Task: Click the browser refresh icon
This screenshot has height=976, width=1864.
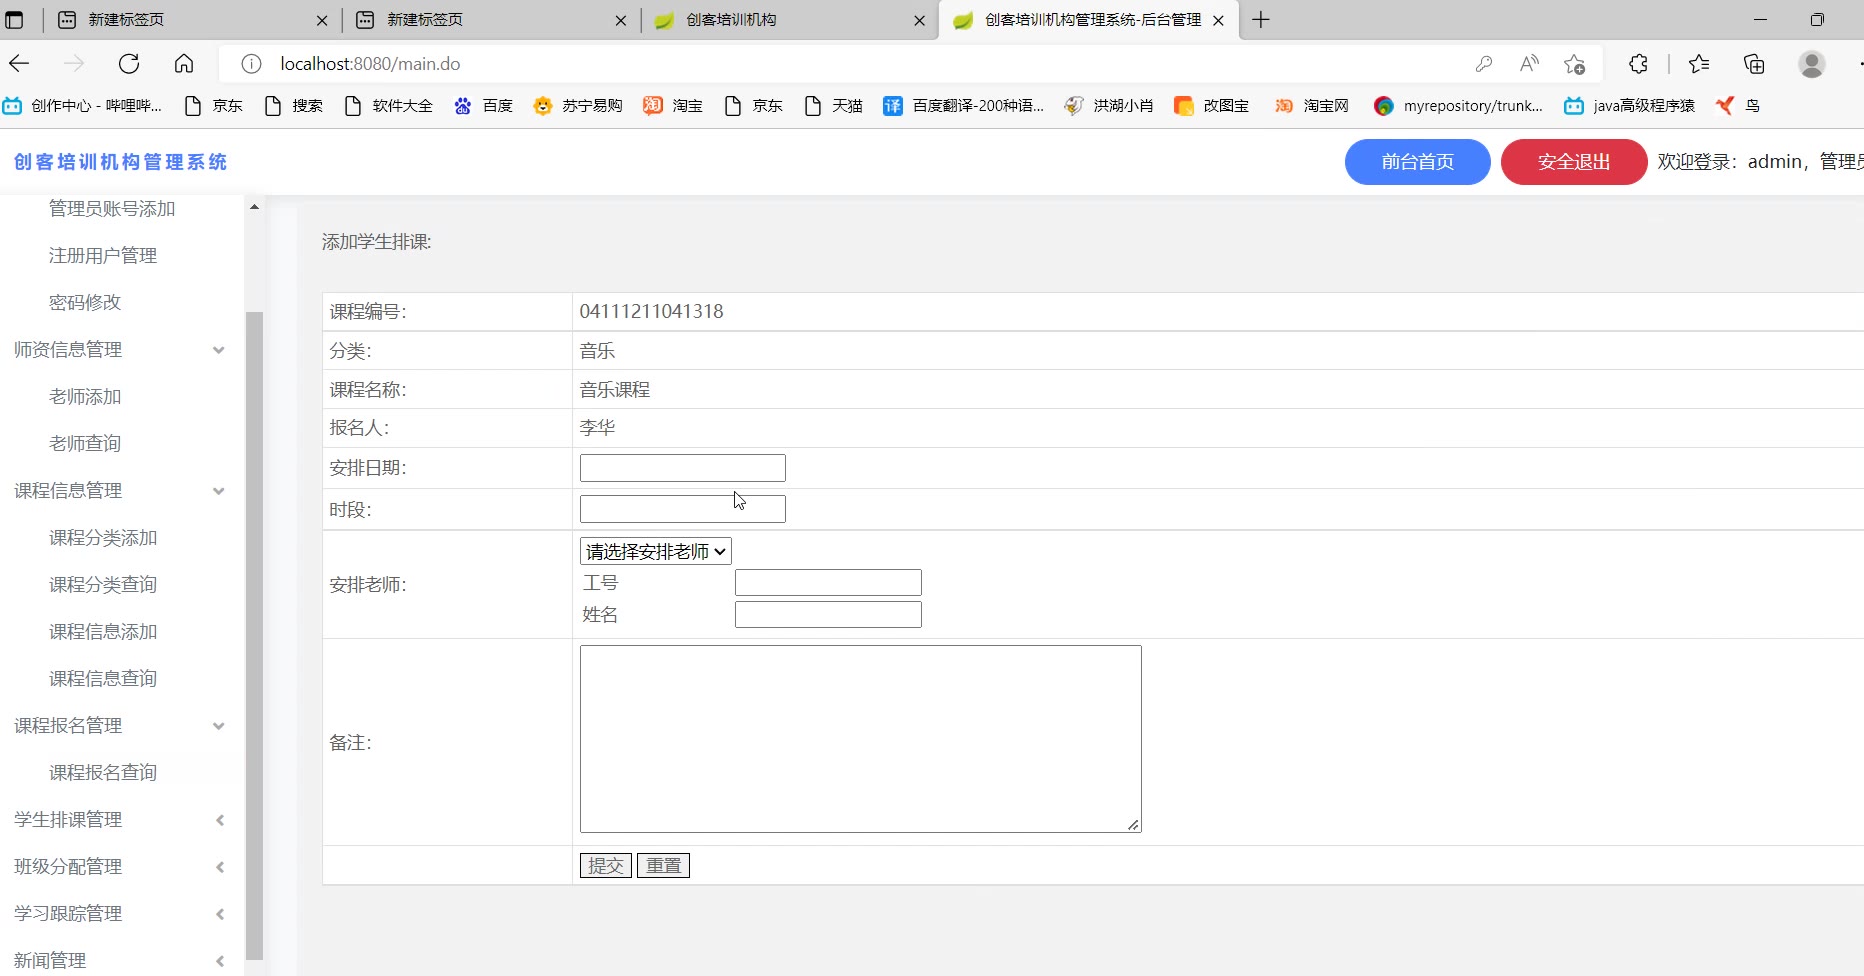Action: (x=129, y=64)
